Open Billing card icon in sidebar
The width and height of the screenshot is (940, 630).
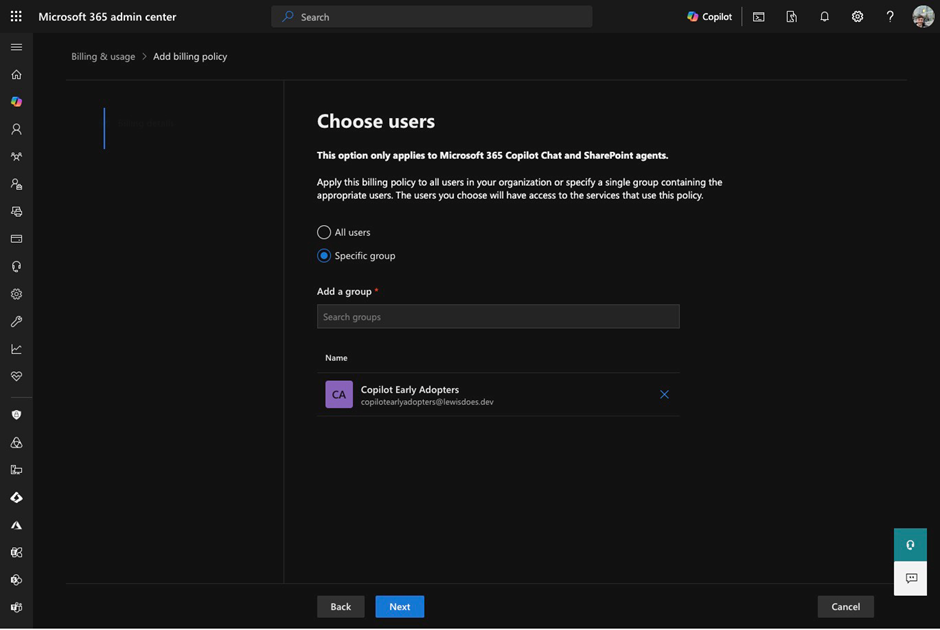16,239
